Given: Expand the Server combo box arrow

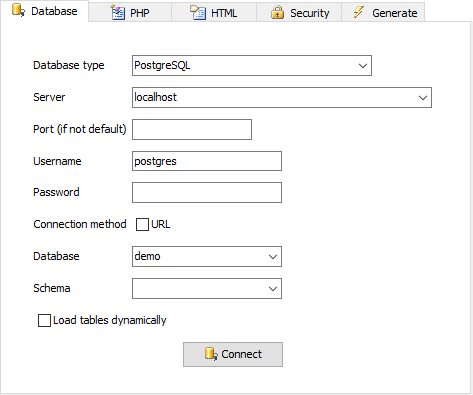Looking at the screenshot, I should tap(423, 98).
